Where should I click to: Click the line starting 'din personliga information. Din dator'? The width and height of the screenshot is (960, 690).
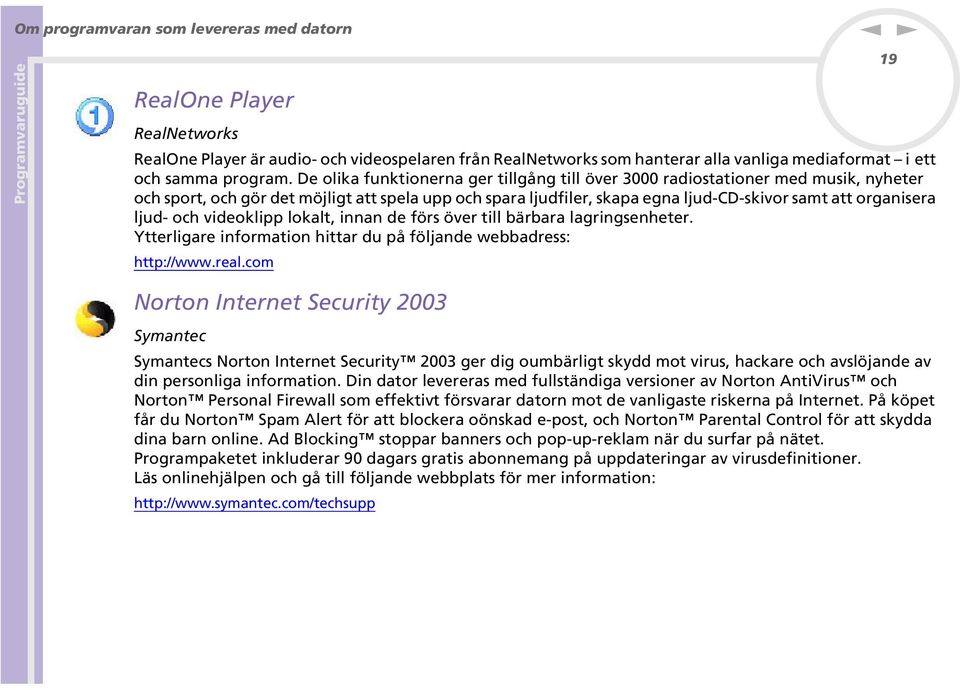coord(516,381)
